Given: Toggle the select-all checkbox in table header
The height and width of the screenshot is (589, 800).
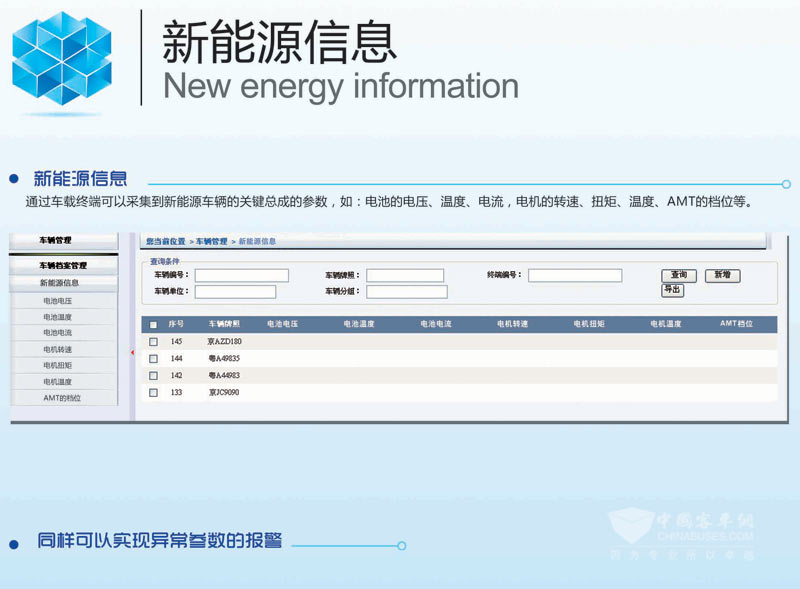Looking at the screenshot, I should [x=153, y=325].
